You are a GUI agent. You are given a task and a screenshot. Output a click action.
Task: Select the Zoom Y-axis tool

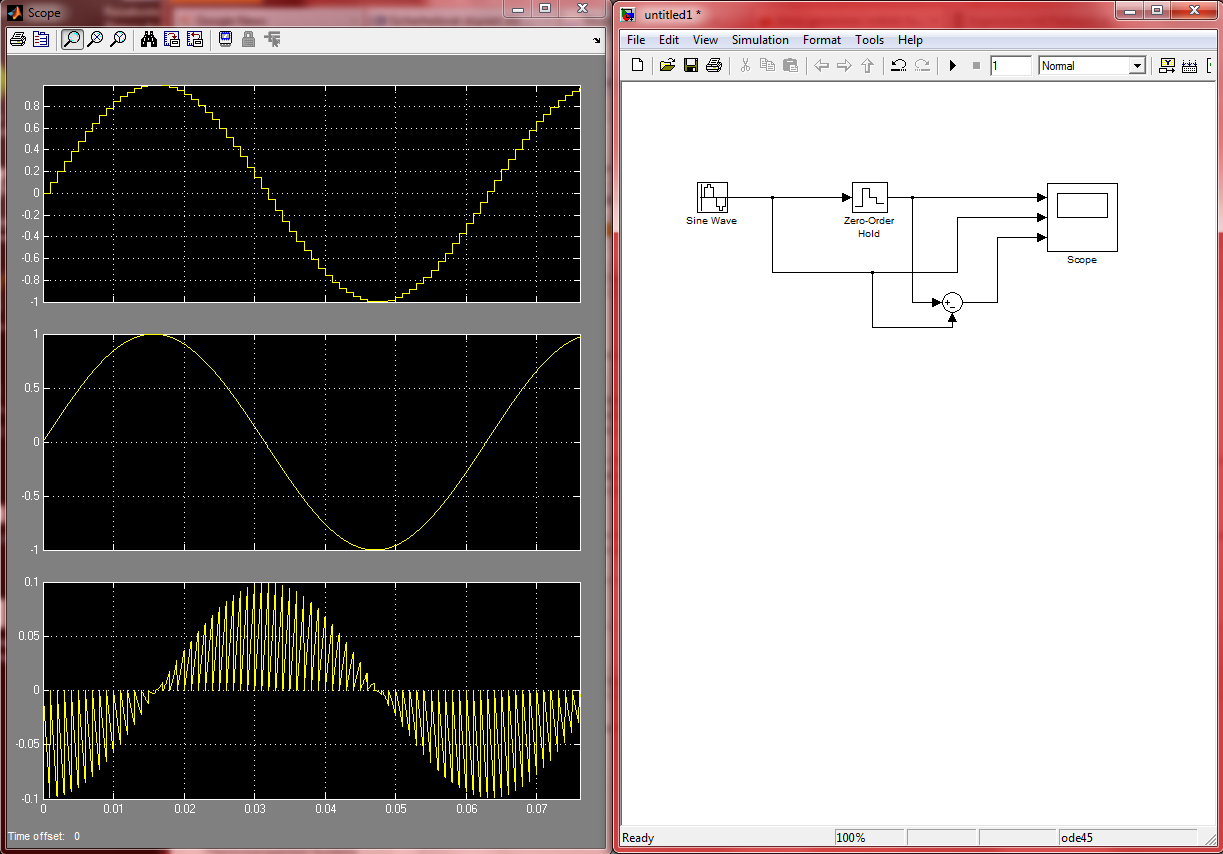(119, 40)
